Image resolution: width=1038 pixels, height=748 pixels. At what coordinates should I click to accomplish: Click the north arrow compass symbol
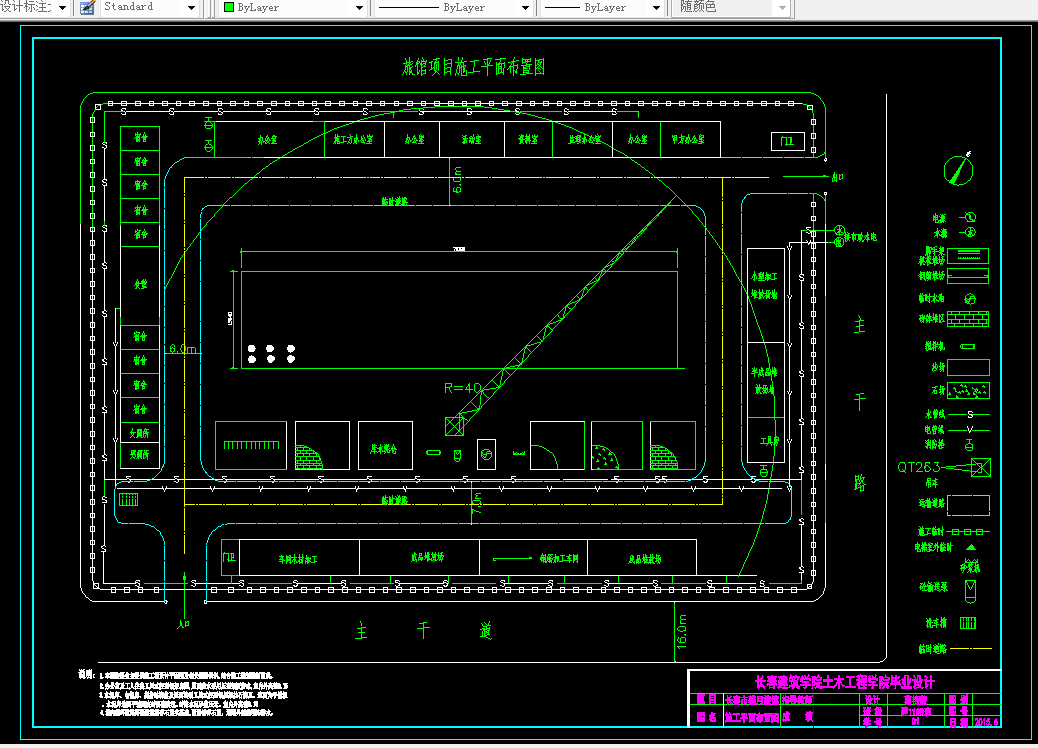point(958,169)
